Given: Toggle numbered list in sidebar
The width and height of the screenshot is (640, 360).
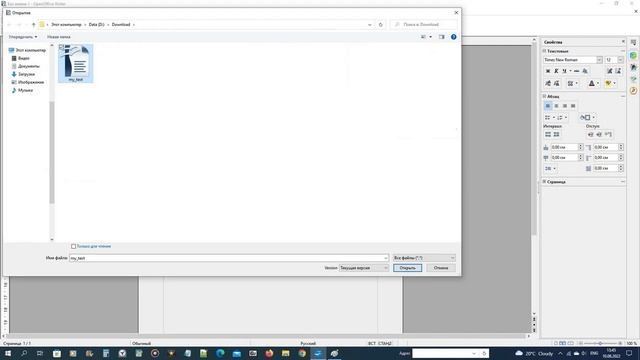Looking at the screenshot, I should [560, 118].
